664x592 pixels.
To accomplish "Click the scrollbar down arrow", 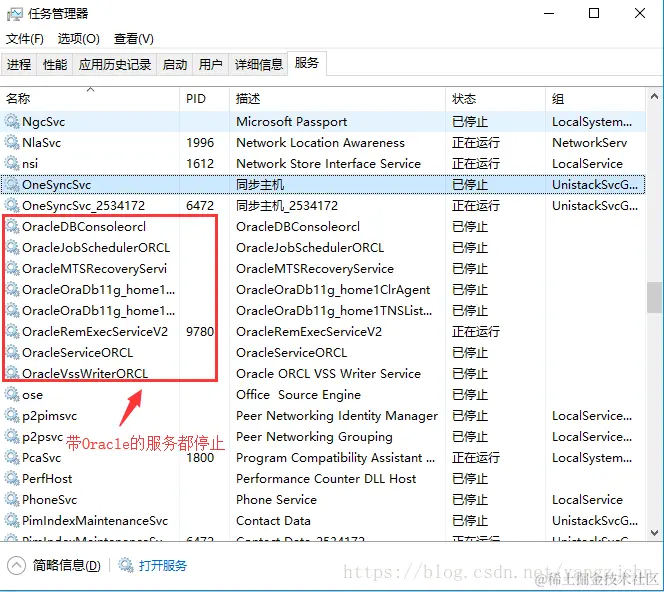I will (x=654, y=532).
